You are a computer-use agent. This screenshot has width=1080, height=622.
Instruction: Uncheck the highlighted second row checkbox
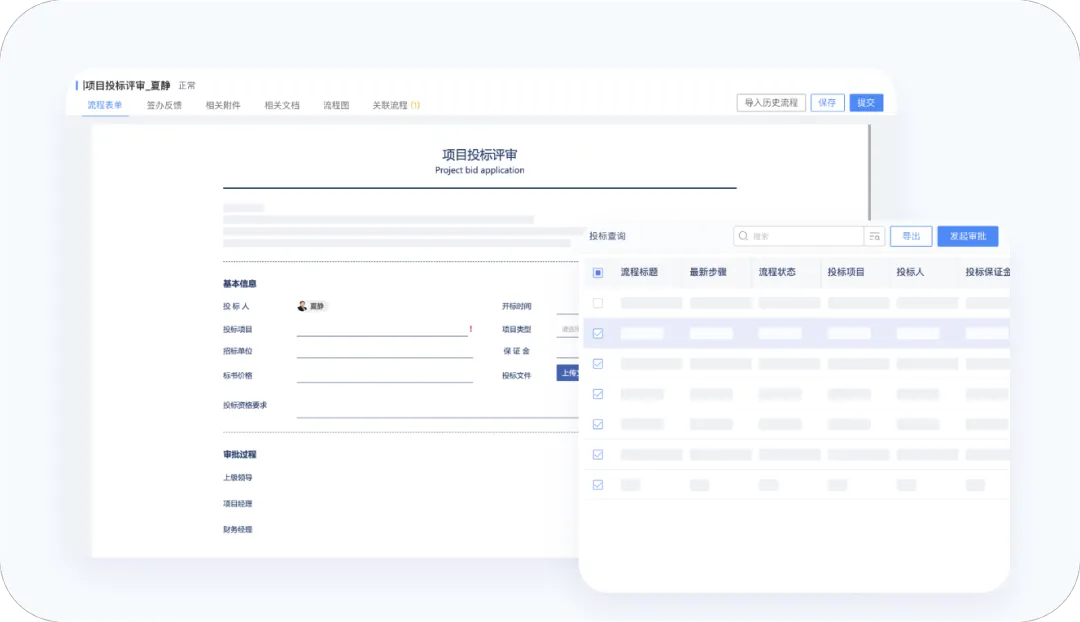click(x=598, y=333)
